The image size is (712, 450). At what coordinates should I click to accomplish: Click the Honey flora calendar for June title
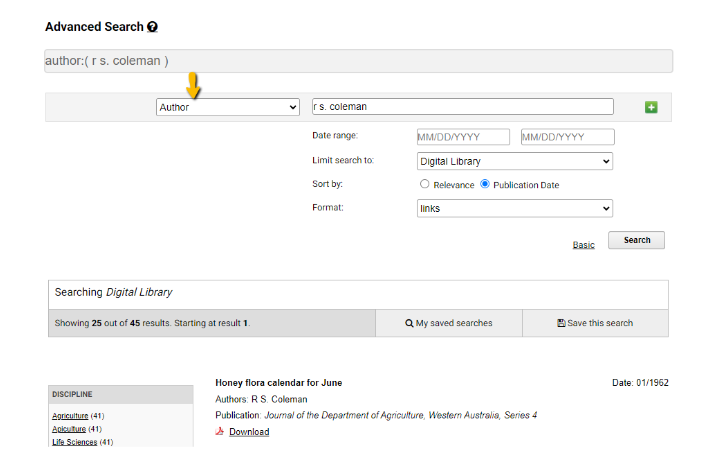coord(278,383)
